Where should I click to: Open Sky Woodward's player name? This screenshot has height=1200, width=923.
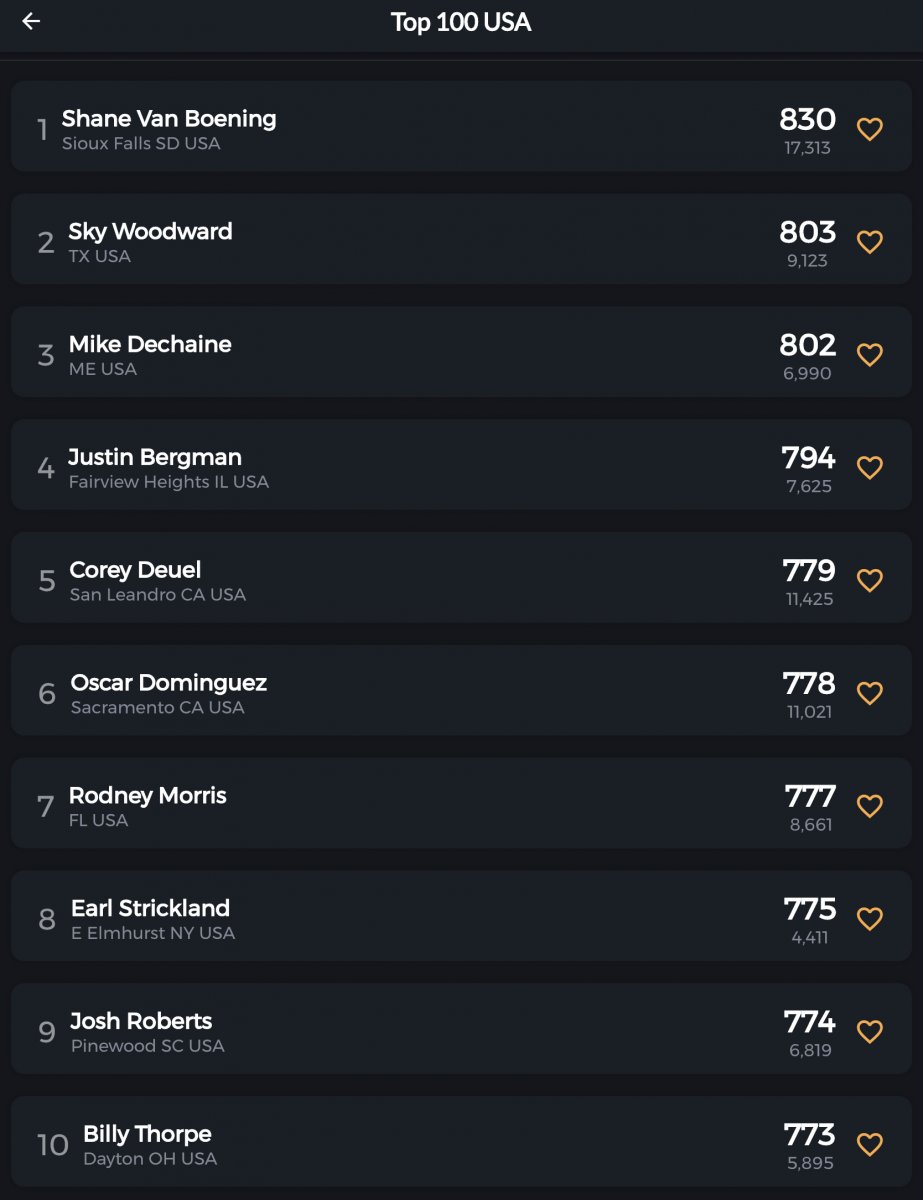pyautogui.click(x=150, y=232)
